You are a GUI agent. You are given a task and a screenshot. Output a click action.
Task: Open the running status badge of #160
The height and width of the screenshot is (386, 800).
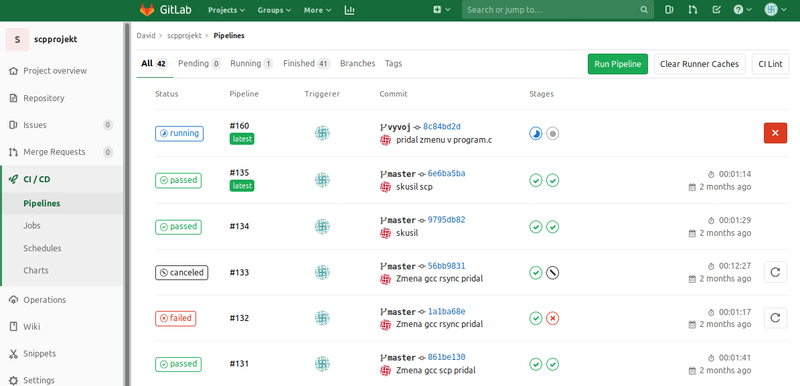click(179, 134)
